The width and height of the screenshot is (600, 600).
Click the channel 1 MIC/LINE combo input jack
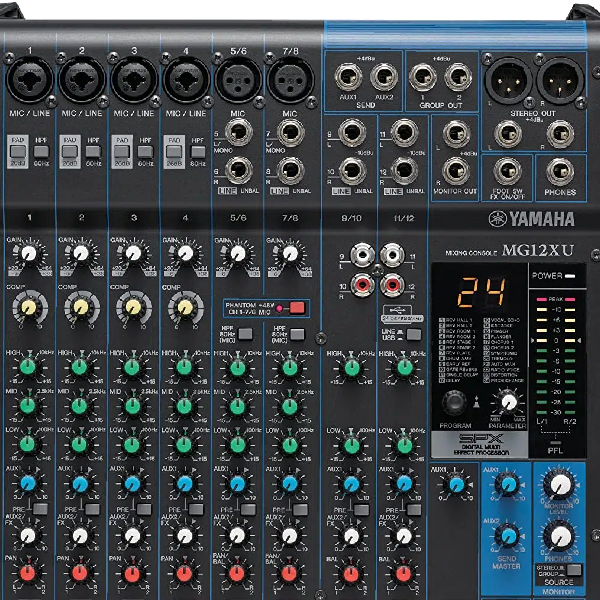click(x=29, y=80)
